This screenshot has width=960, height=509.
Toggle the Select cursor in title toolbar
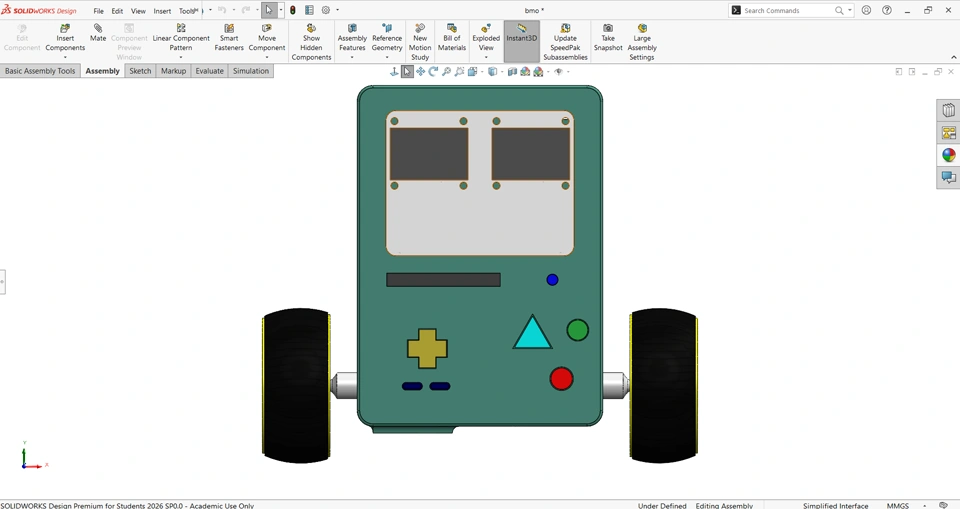pyautogui.click(x=269, y=10)
